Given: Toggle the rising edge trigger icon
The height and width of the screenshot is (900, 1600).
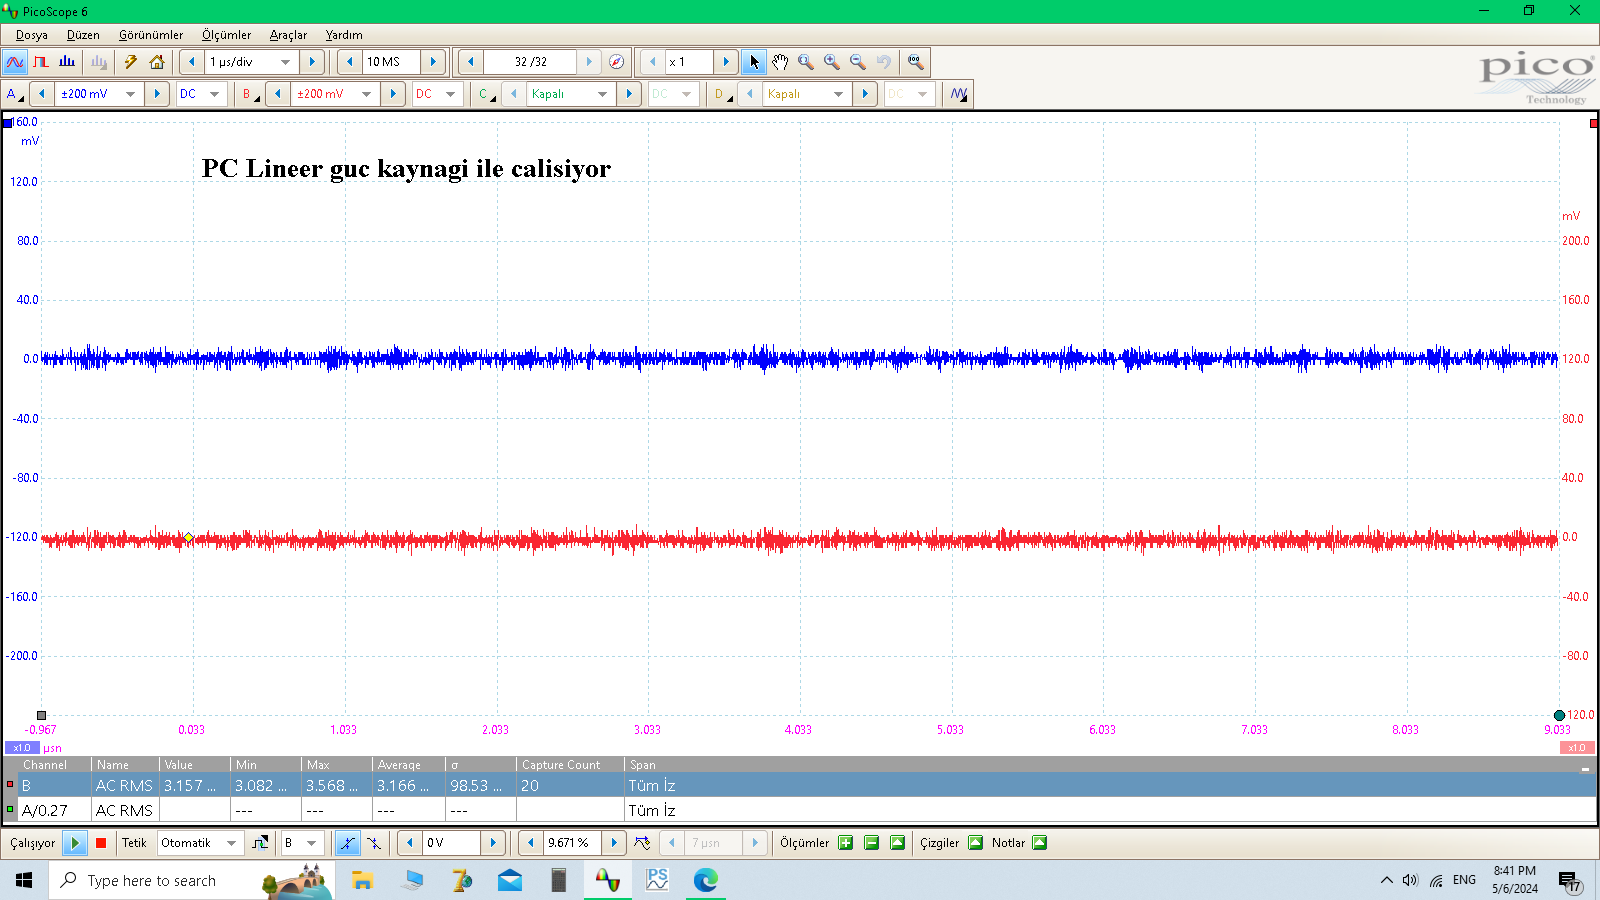Looking at the screenshot, I should (347, 843).
